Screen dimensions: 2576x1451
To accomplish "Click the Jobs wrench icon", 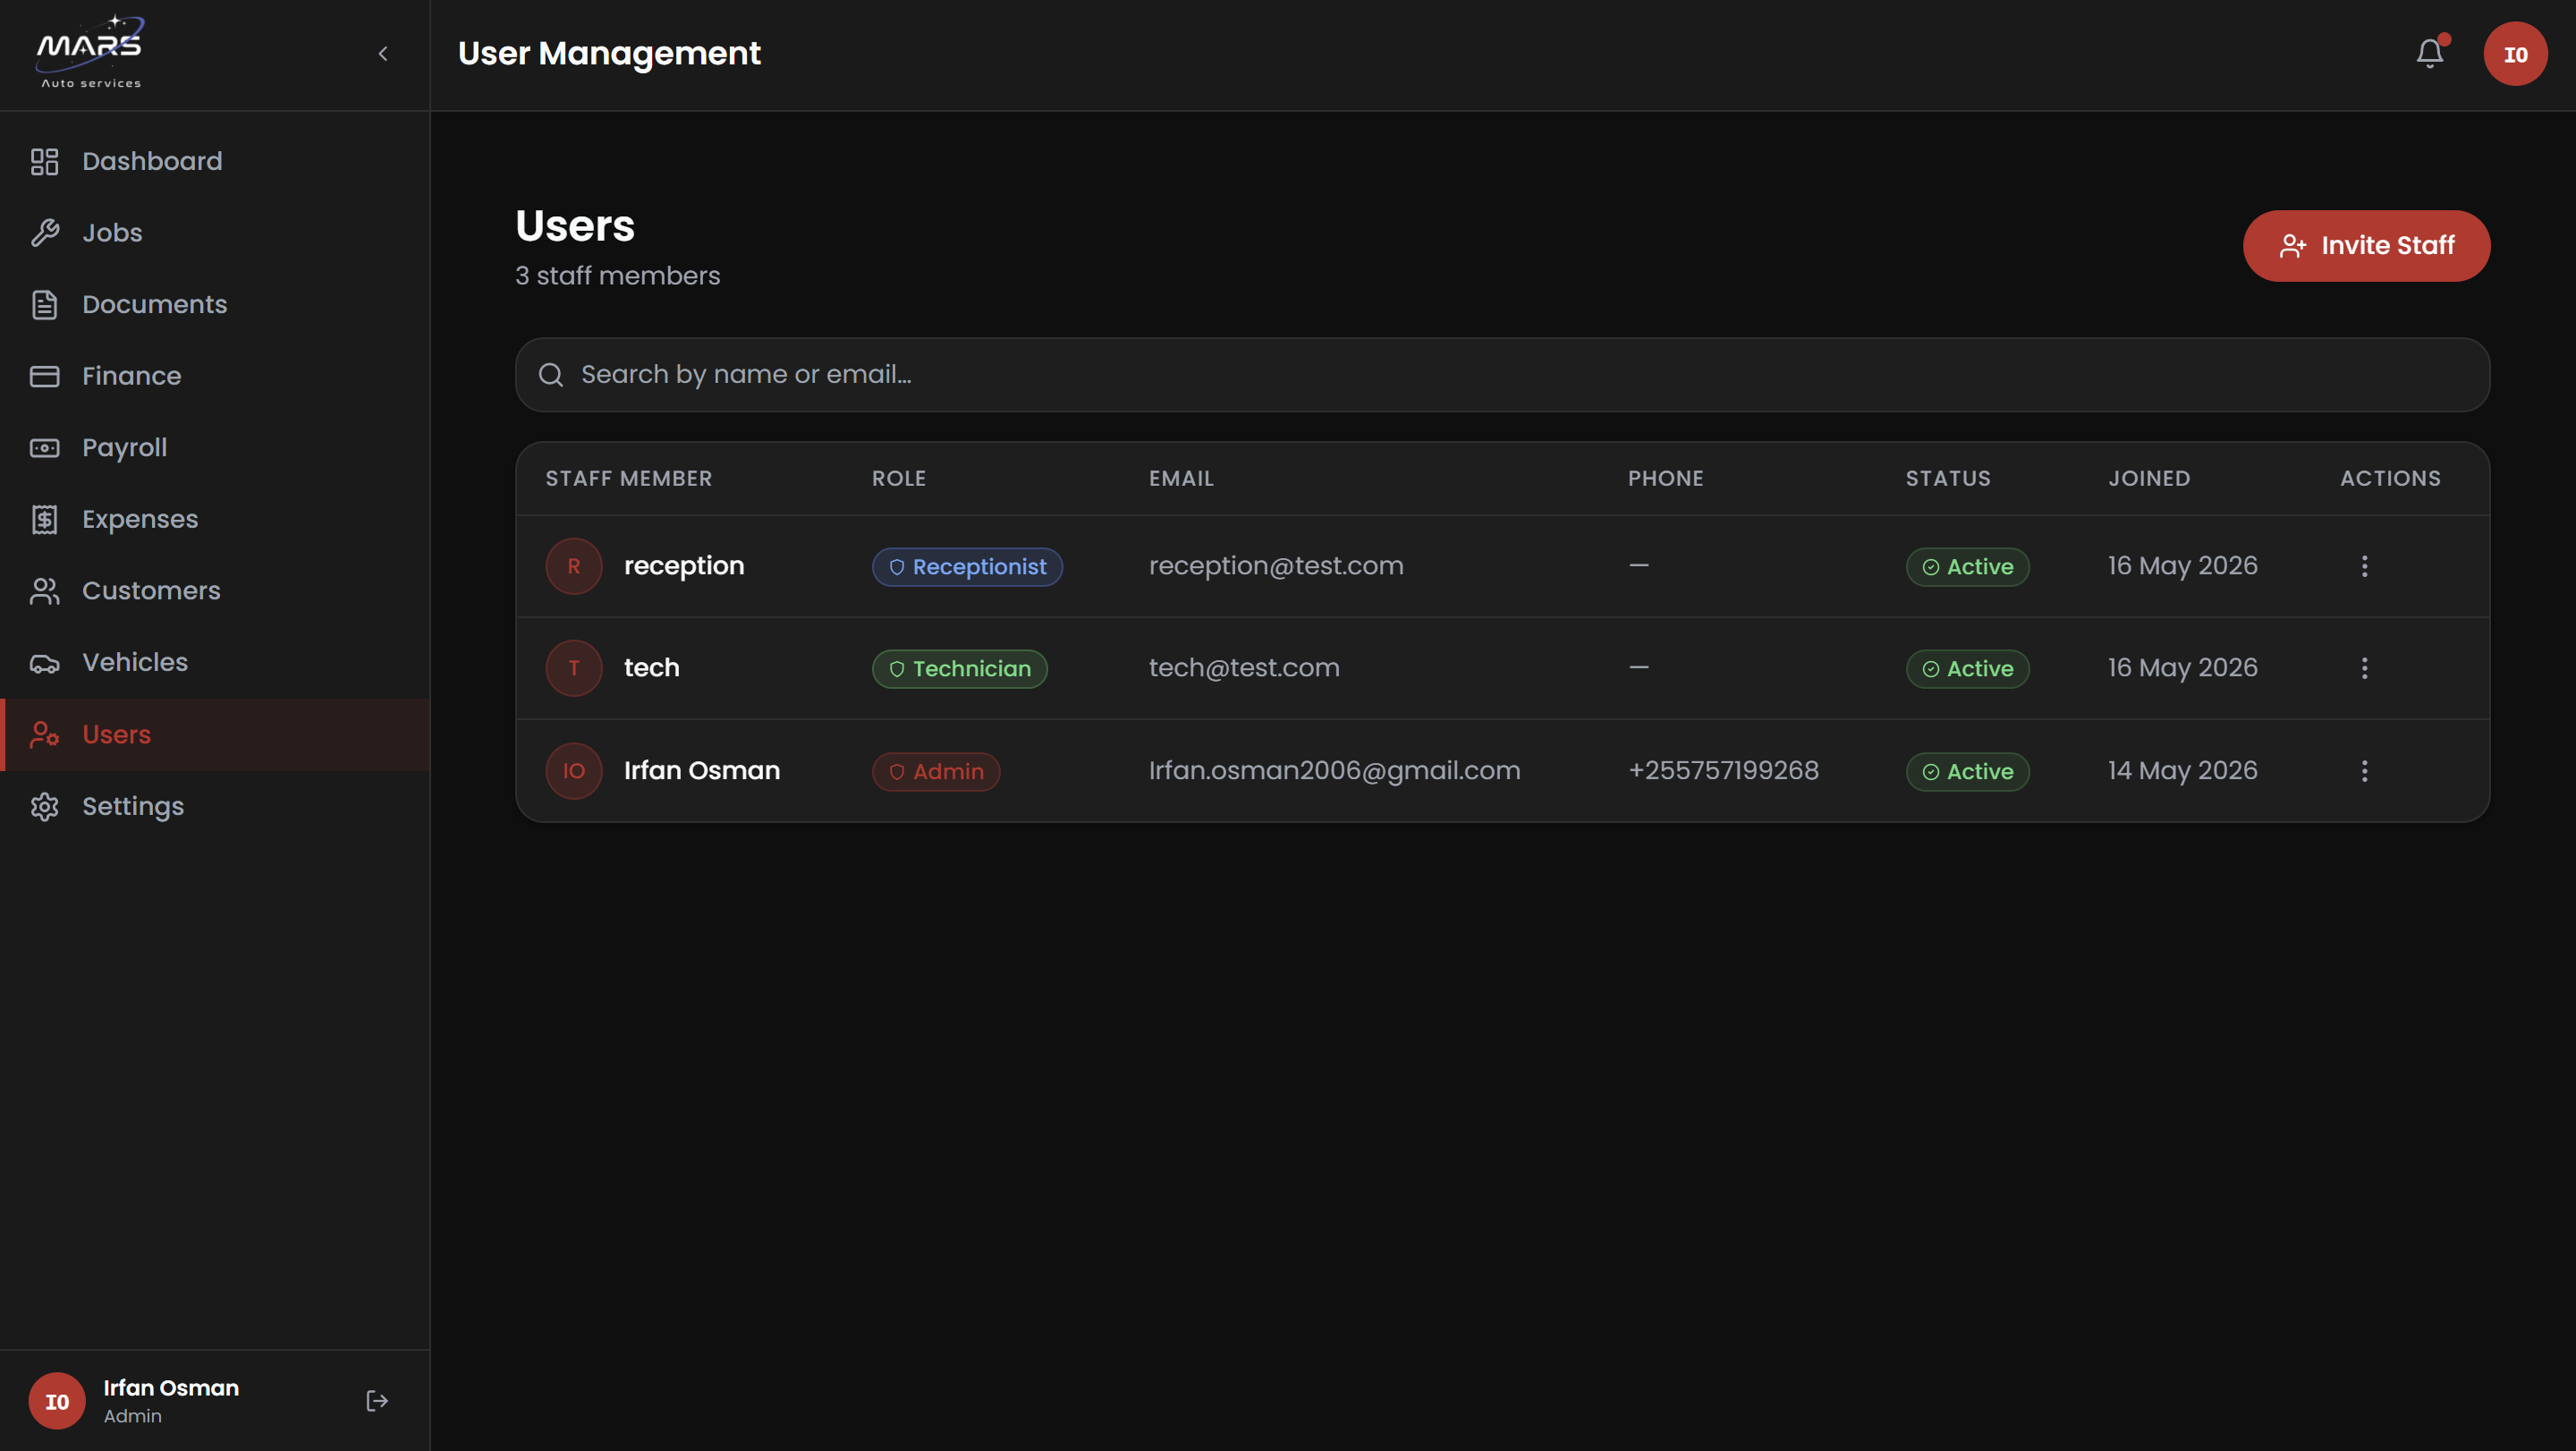I will click(x=44, y=233).
